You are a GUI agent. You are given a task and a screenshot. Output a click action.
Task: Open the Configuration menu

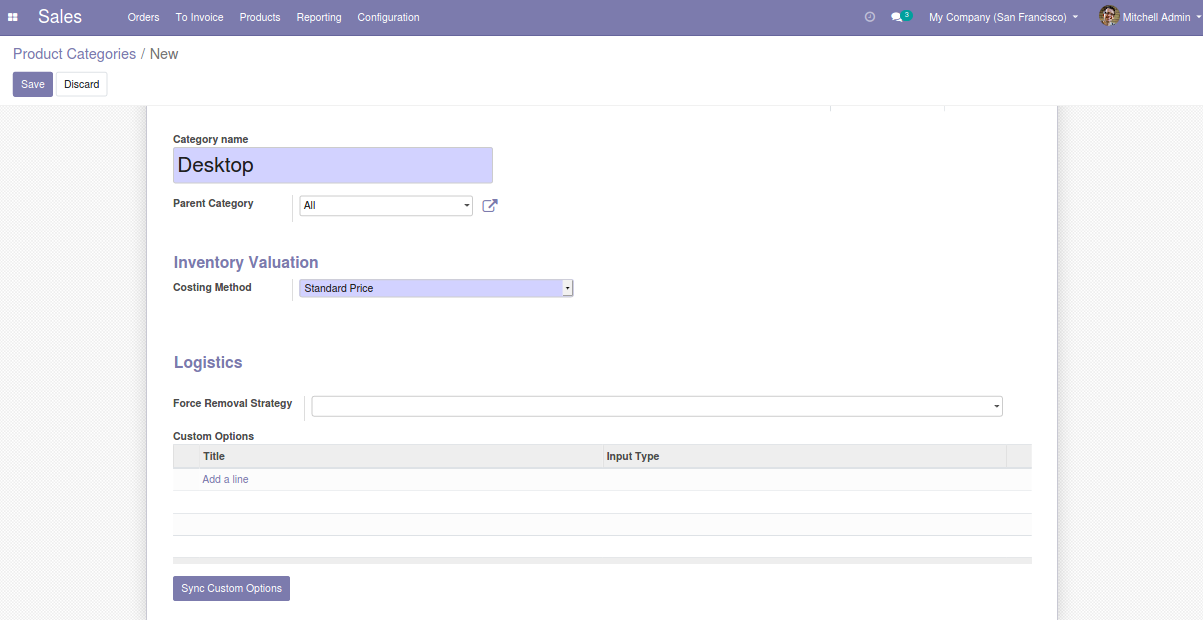388,17
